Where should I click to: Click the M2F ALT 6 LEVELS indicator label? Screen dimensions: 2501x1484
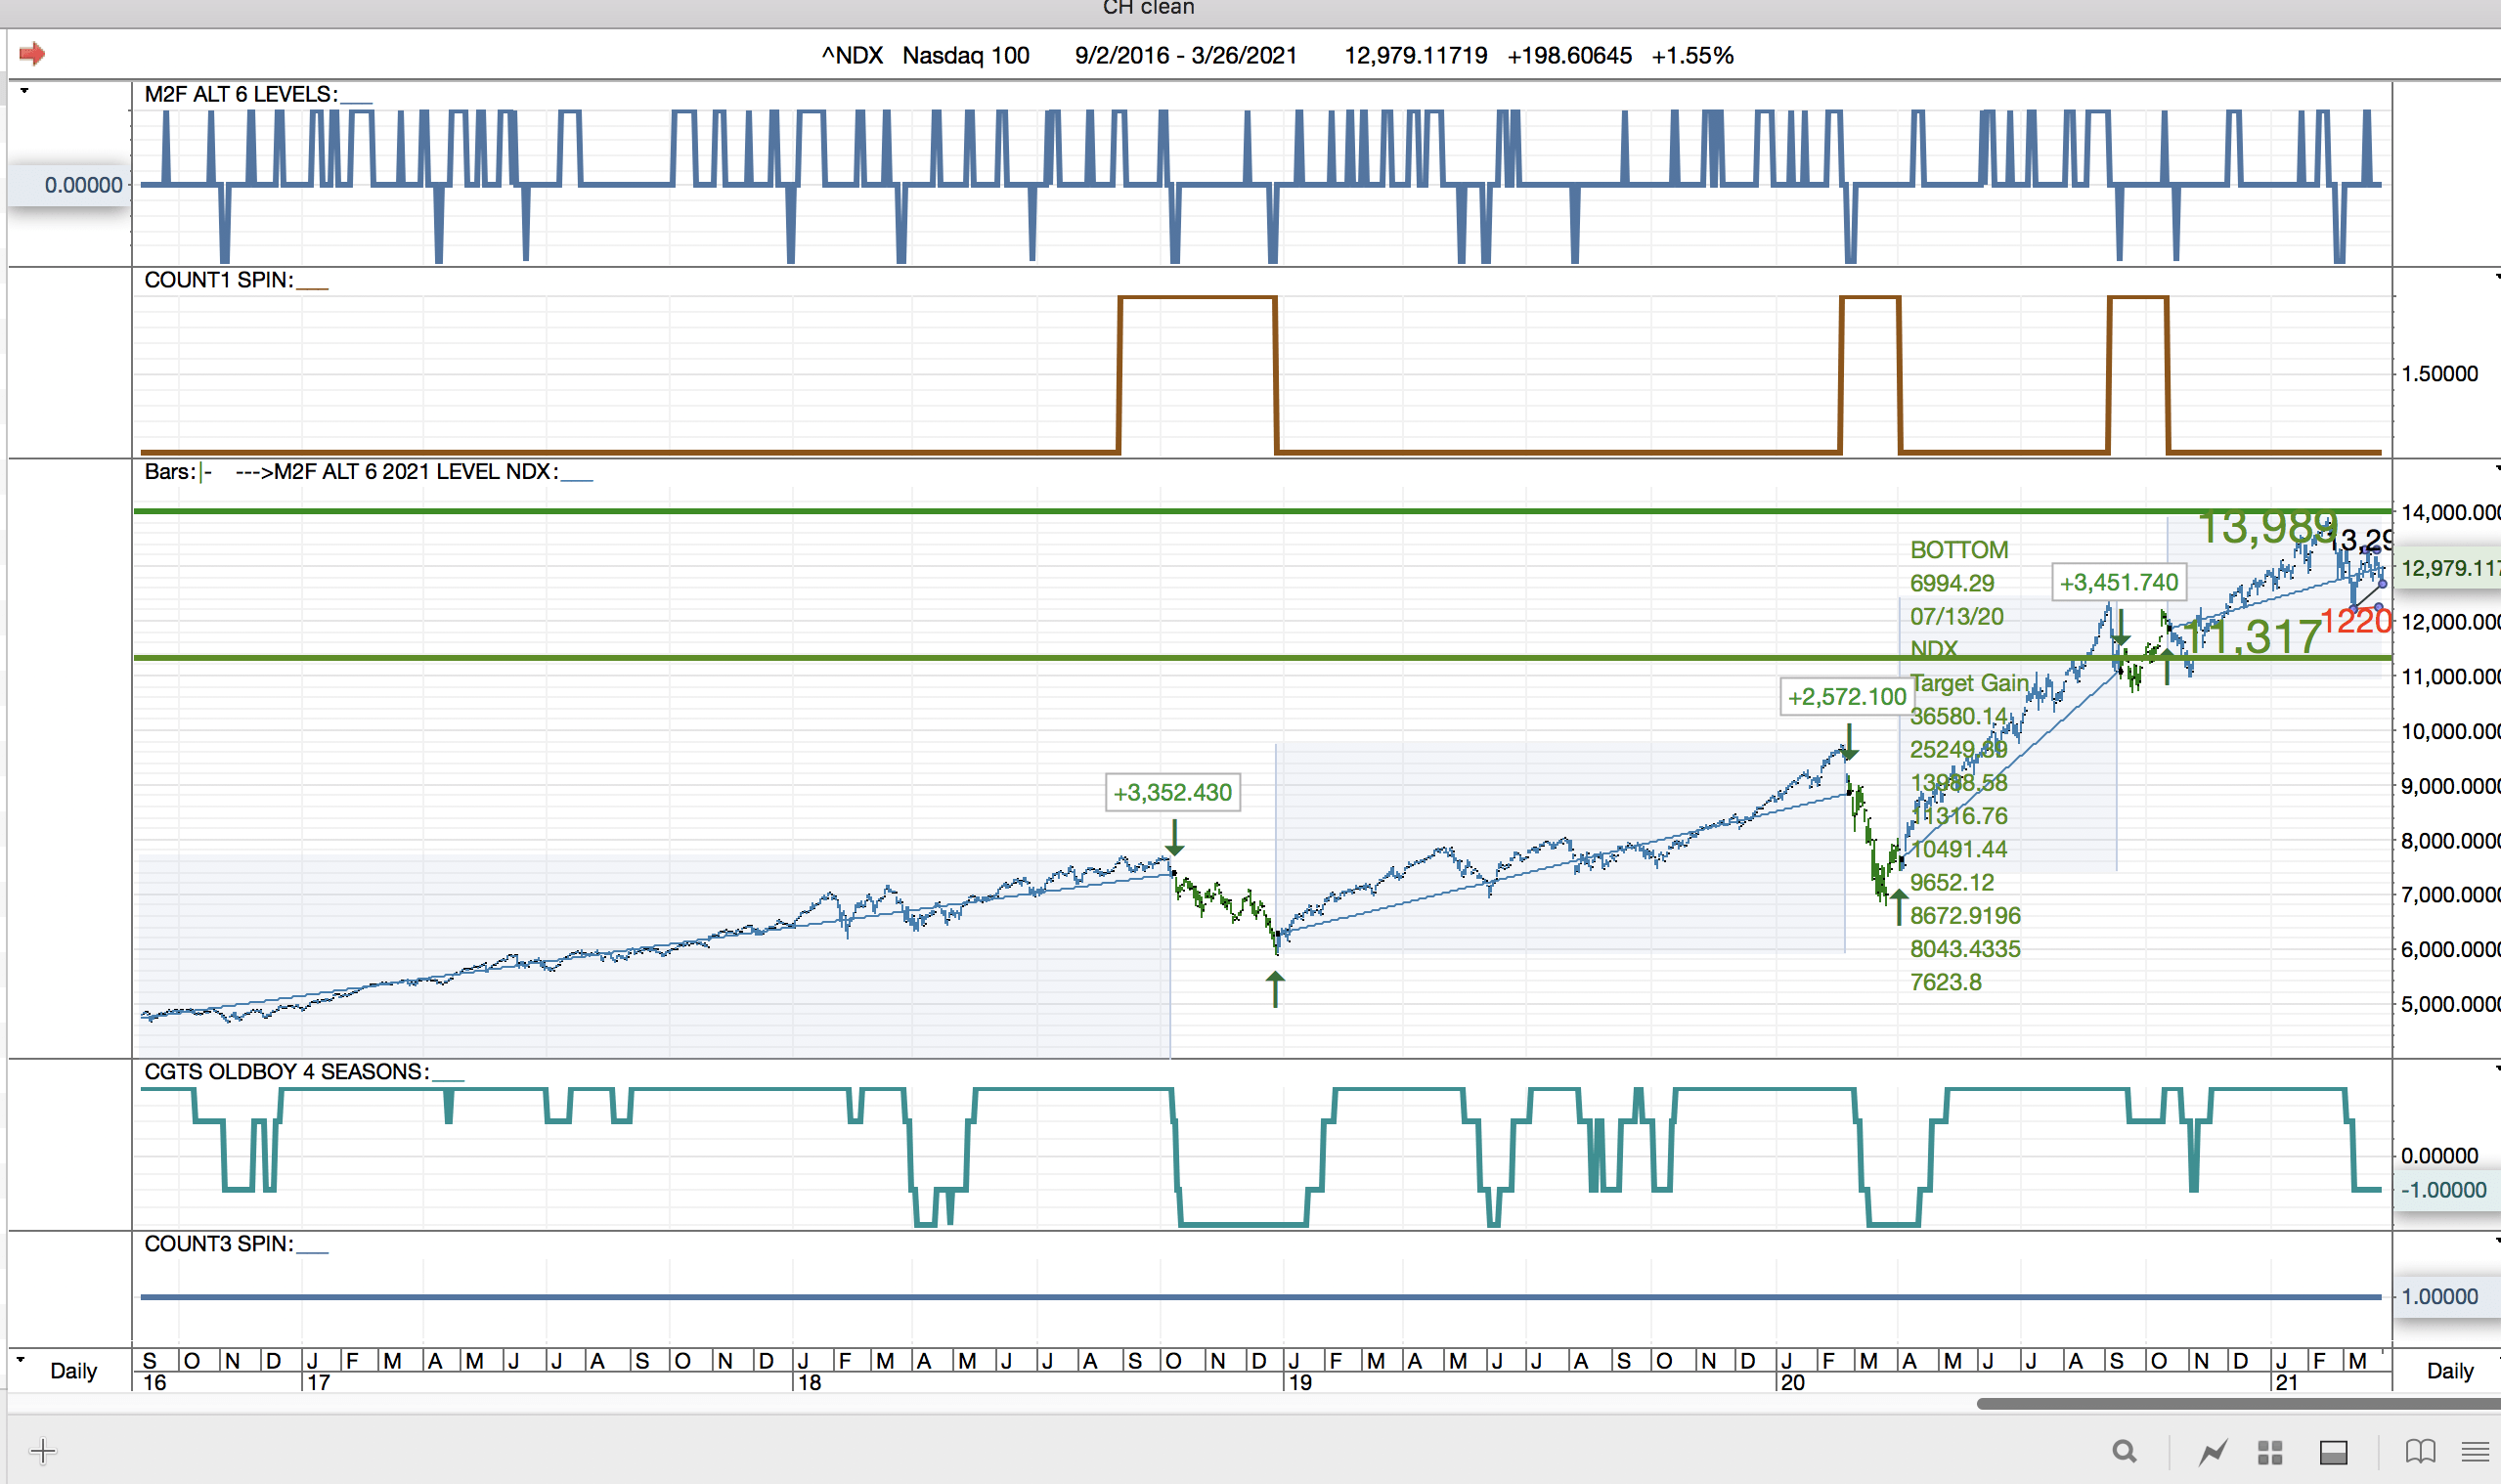coord(240,95)
